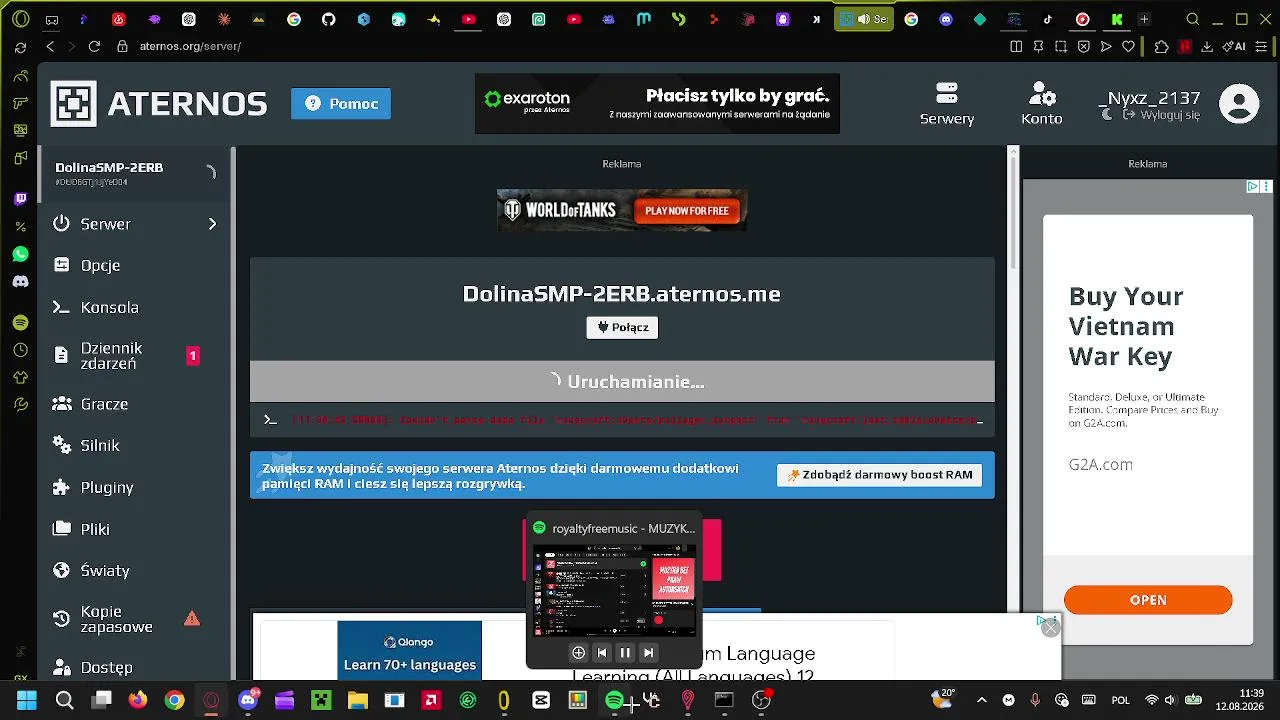Select the DolinaSMP-2ERB server name in sidebar
The width and height of the screenshot is (1280, 720).
[x=109, y=168]
